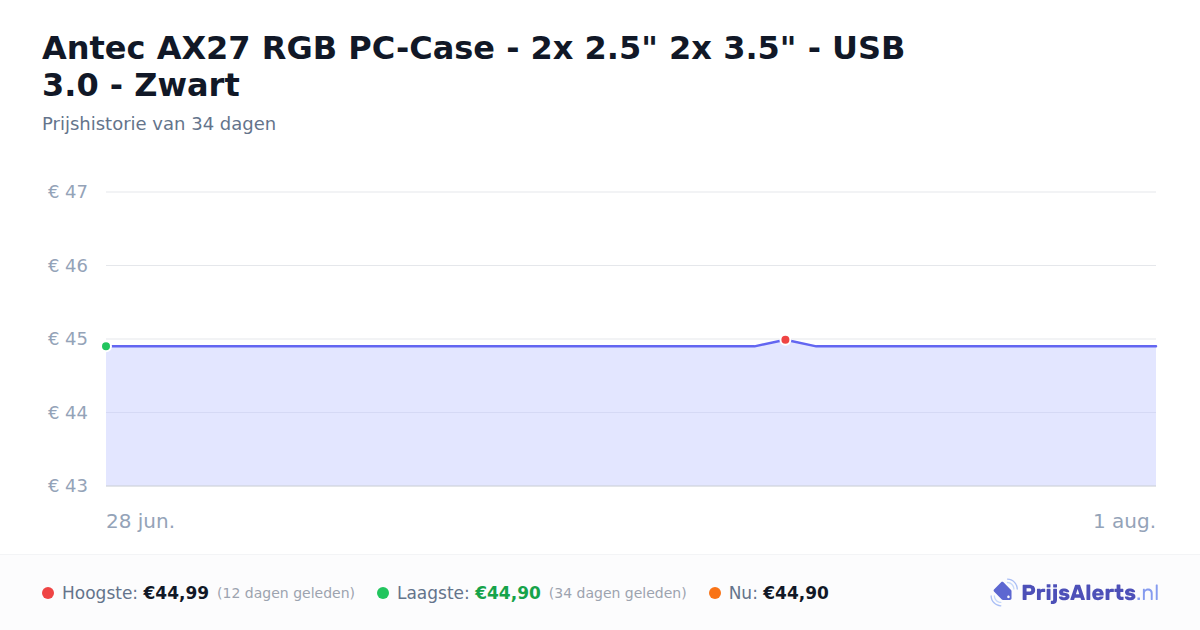Click the 1 aug. end date label
The height and width of the screenshot is (630, 1200).
1124,521
